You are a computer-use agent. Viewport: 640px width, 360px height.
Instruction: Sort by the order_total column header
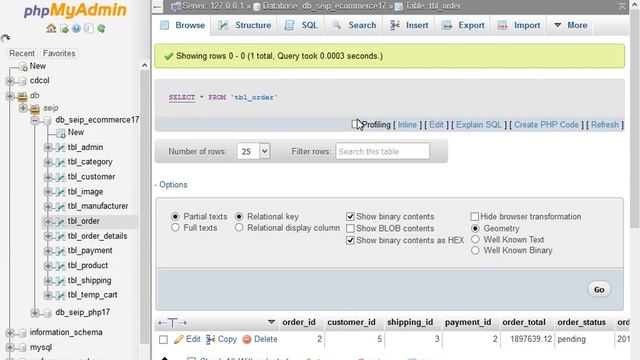pos(524,322)
